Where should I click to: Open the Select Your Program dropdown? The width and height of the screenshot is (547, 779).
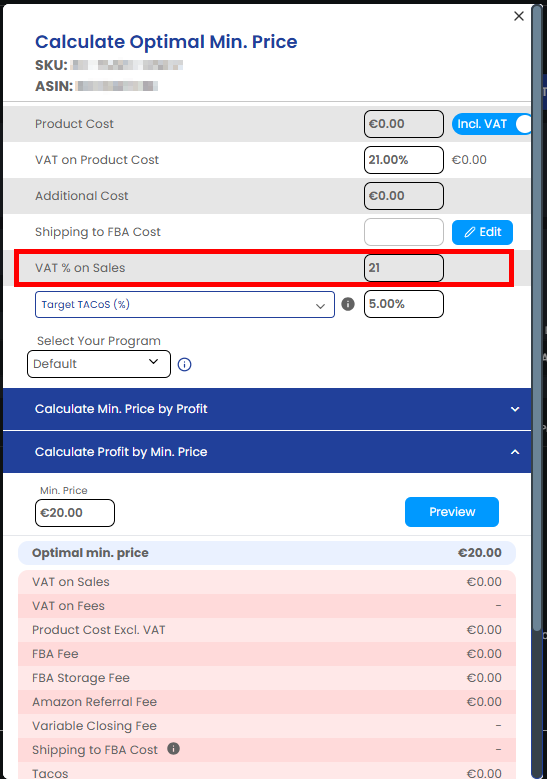click(x=99, y=364)
